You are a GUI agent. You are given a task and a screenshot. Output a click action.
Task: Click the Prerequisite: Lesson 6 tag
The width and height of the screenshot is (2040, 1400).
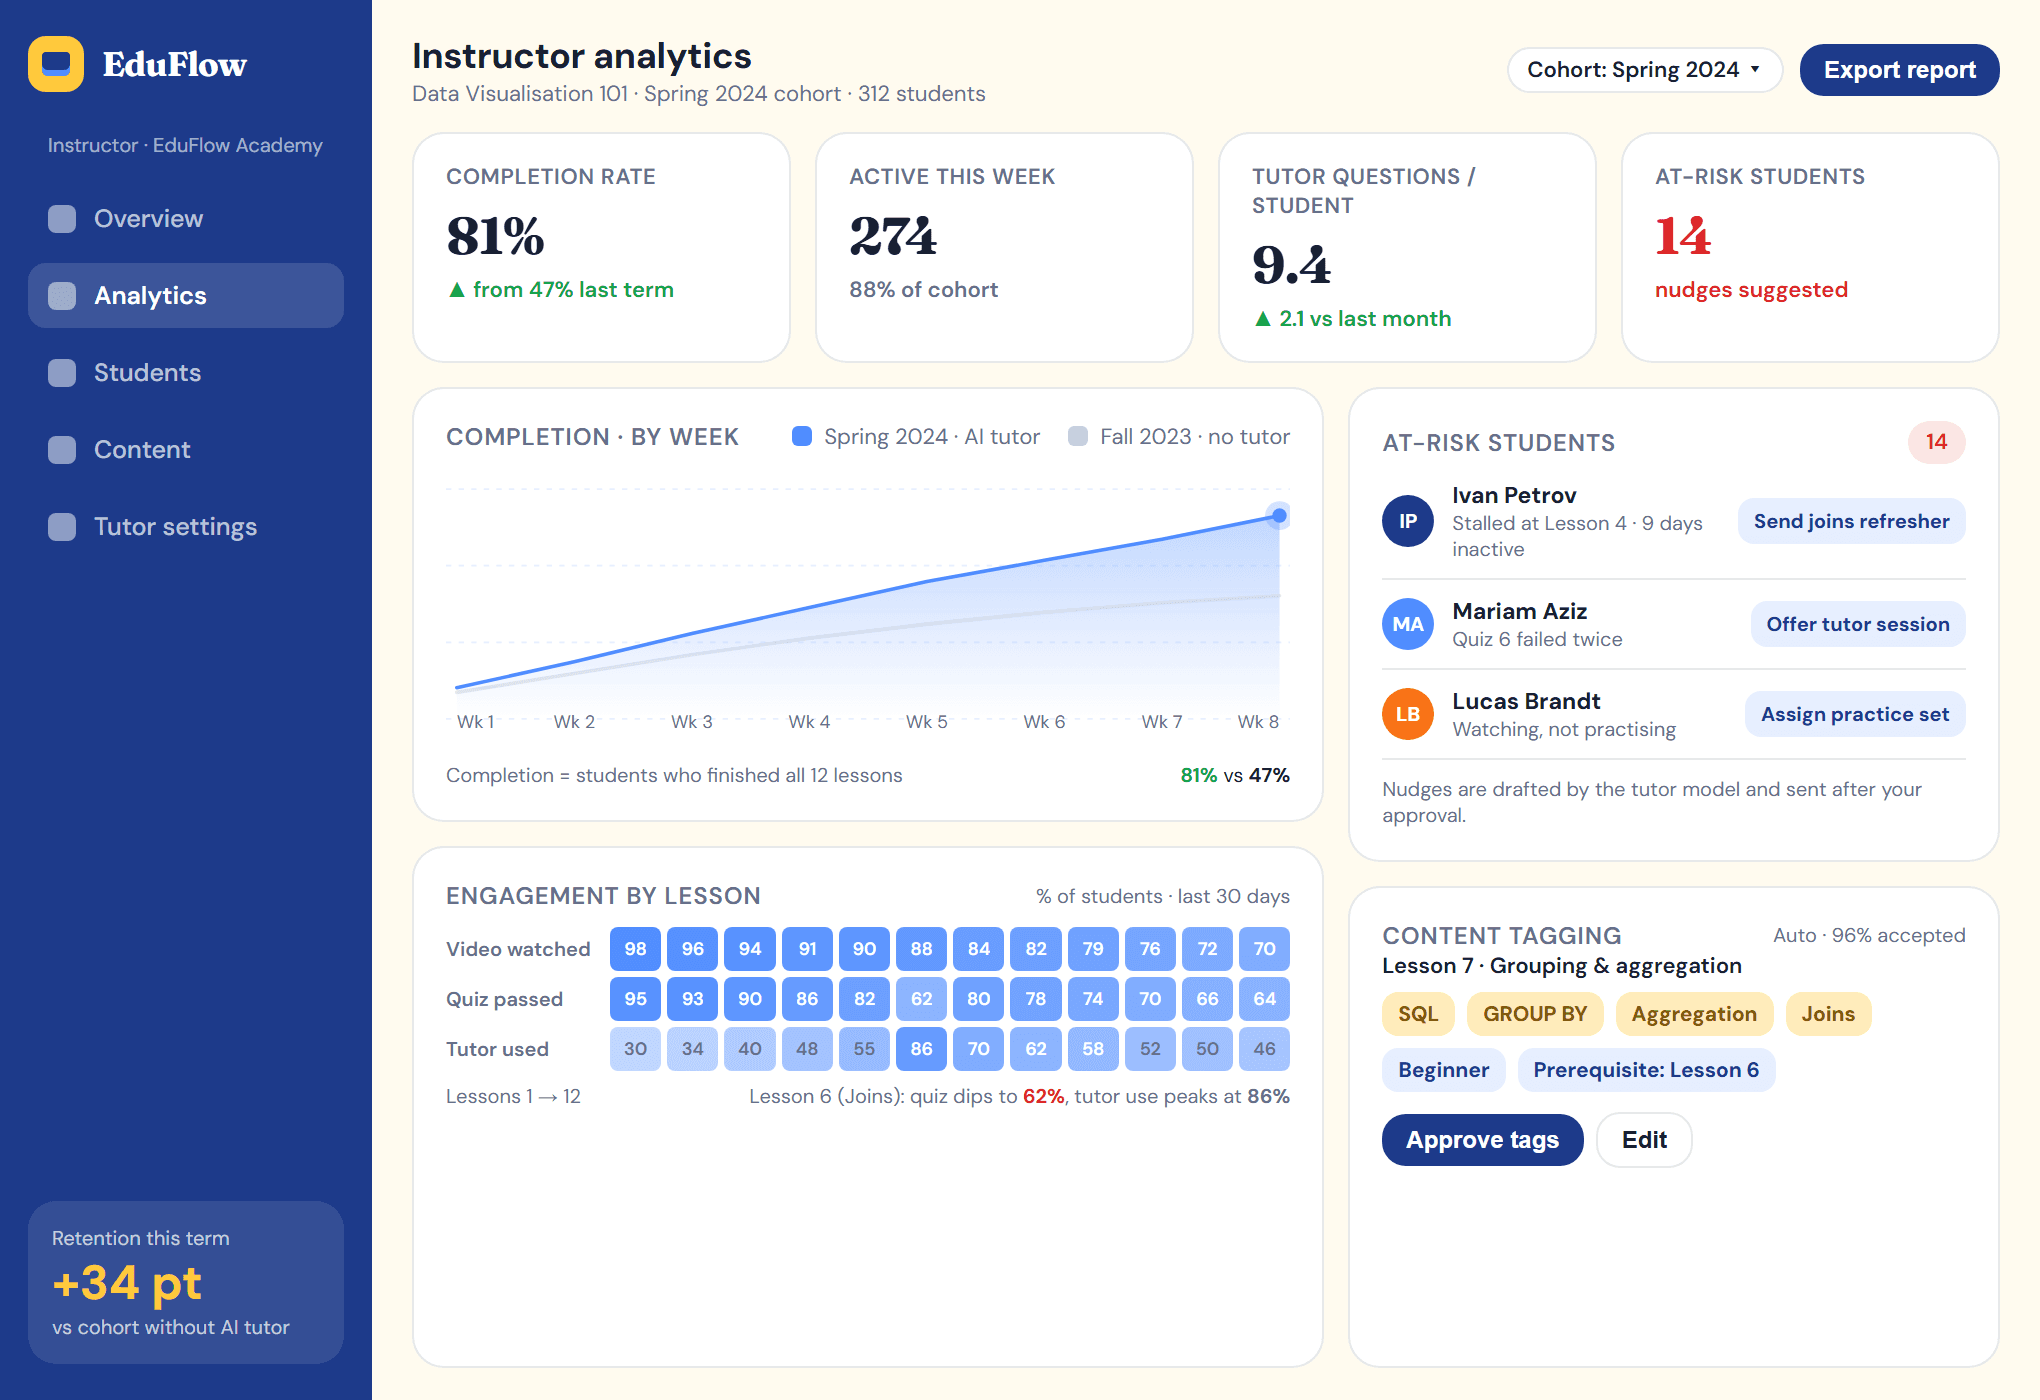tap(1646, 1070)
